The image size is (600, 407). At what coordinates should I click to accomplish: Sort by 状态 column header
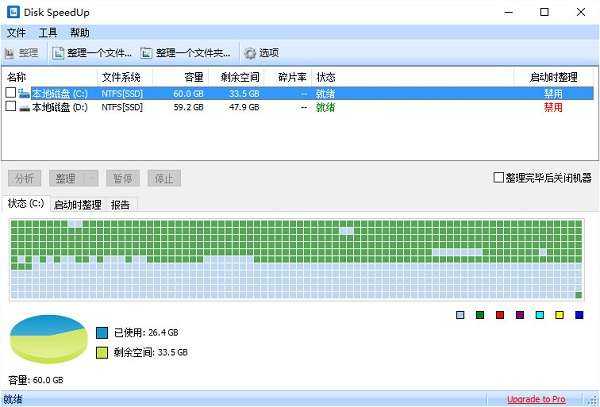[x=412, y=77]
